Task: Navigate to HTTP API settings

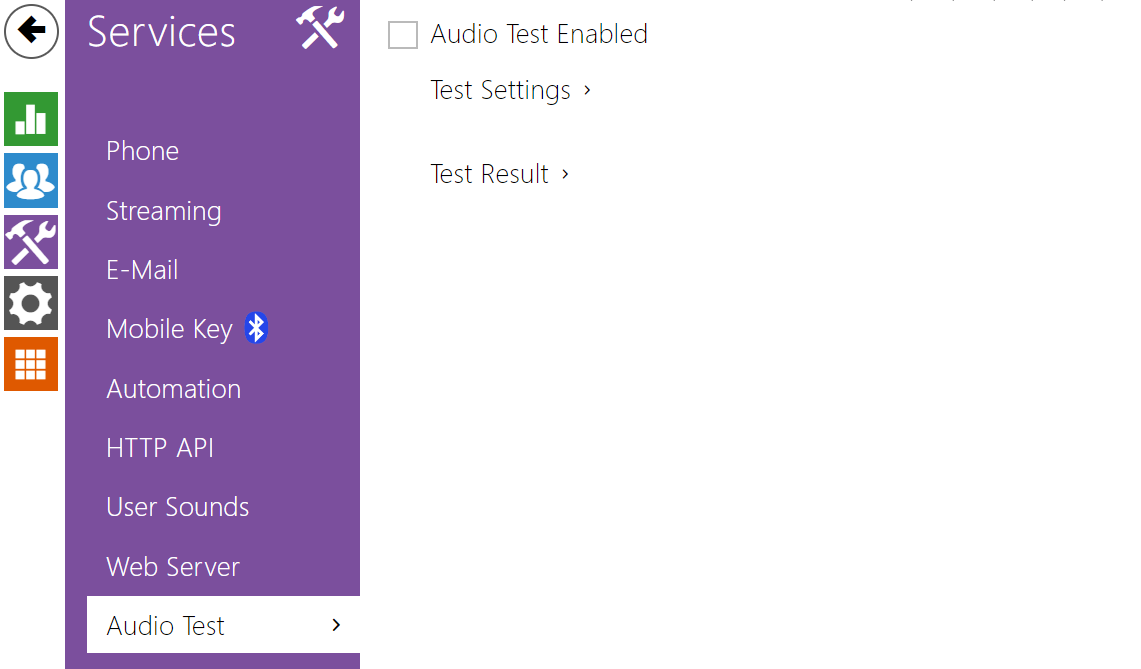Action: [x=160, y=448]
